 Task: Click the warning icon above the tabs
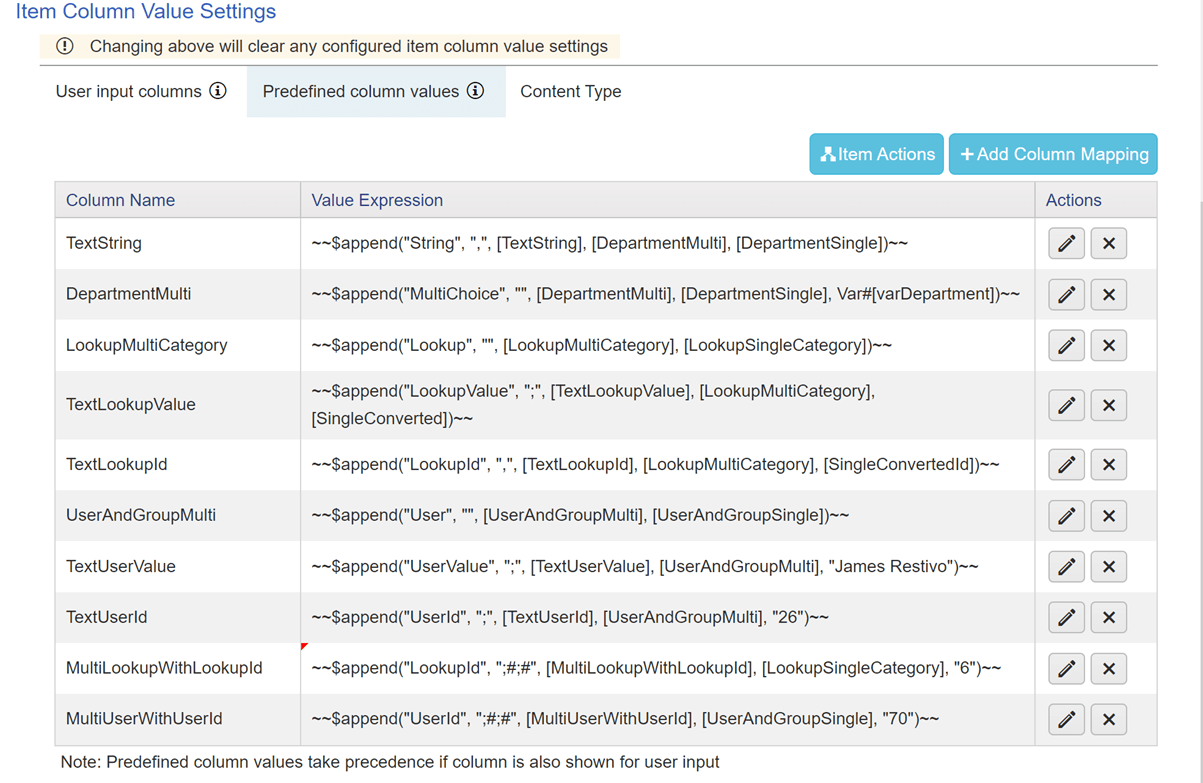(x=65, y=46)
